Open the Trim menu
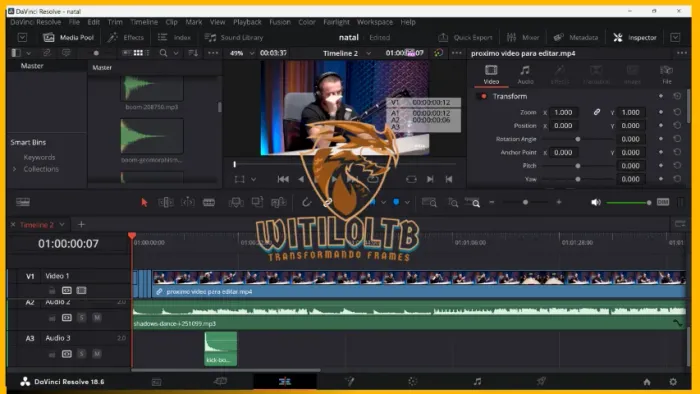 tap(115, 22)
